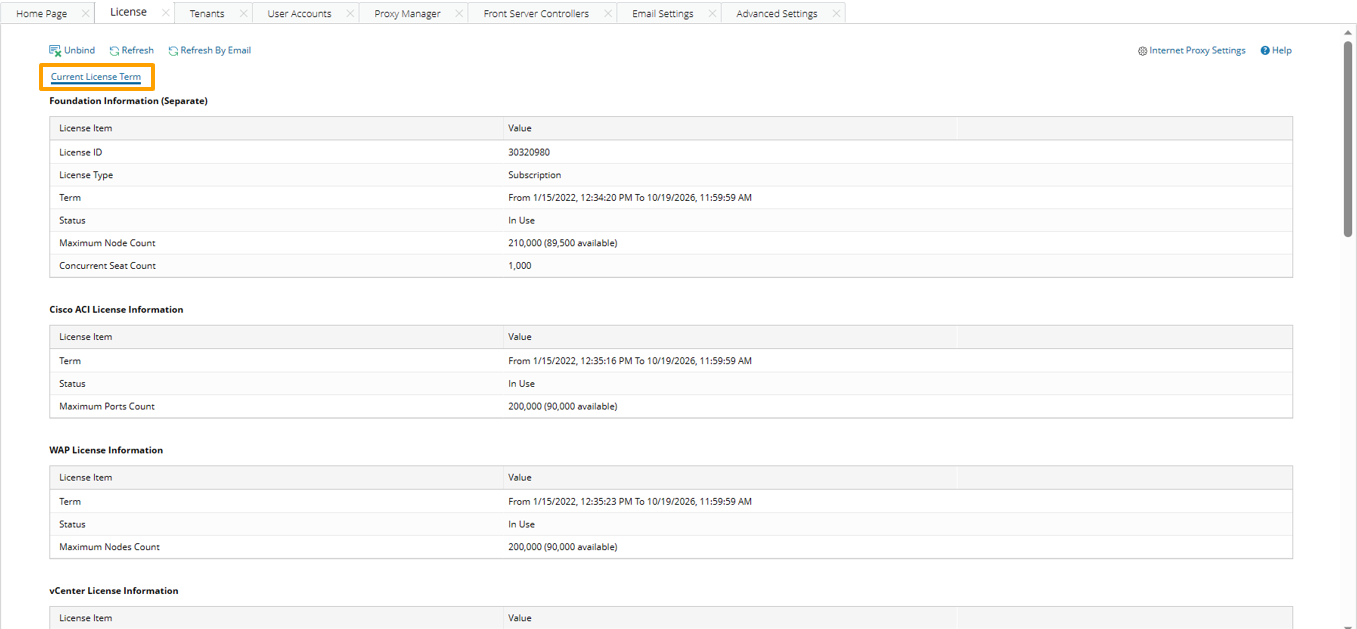Click the Refresh By Email icon
Screen dimensions: 1357x629
pos(173,51)
